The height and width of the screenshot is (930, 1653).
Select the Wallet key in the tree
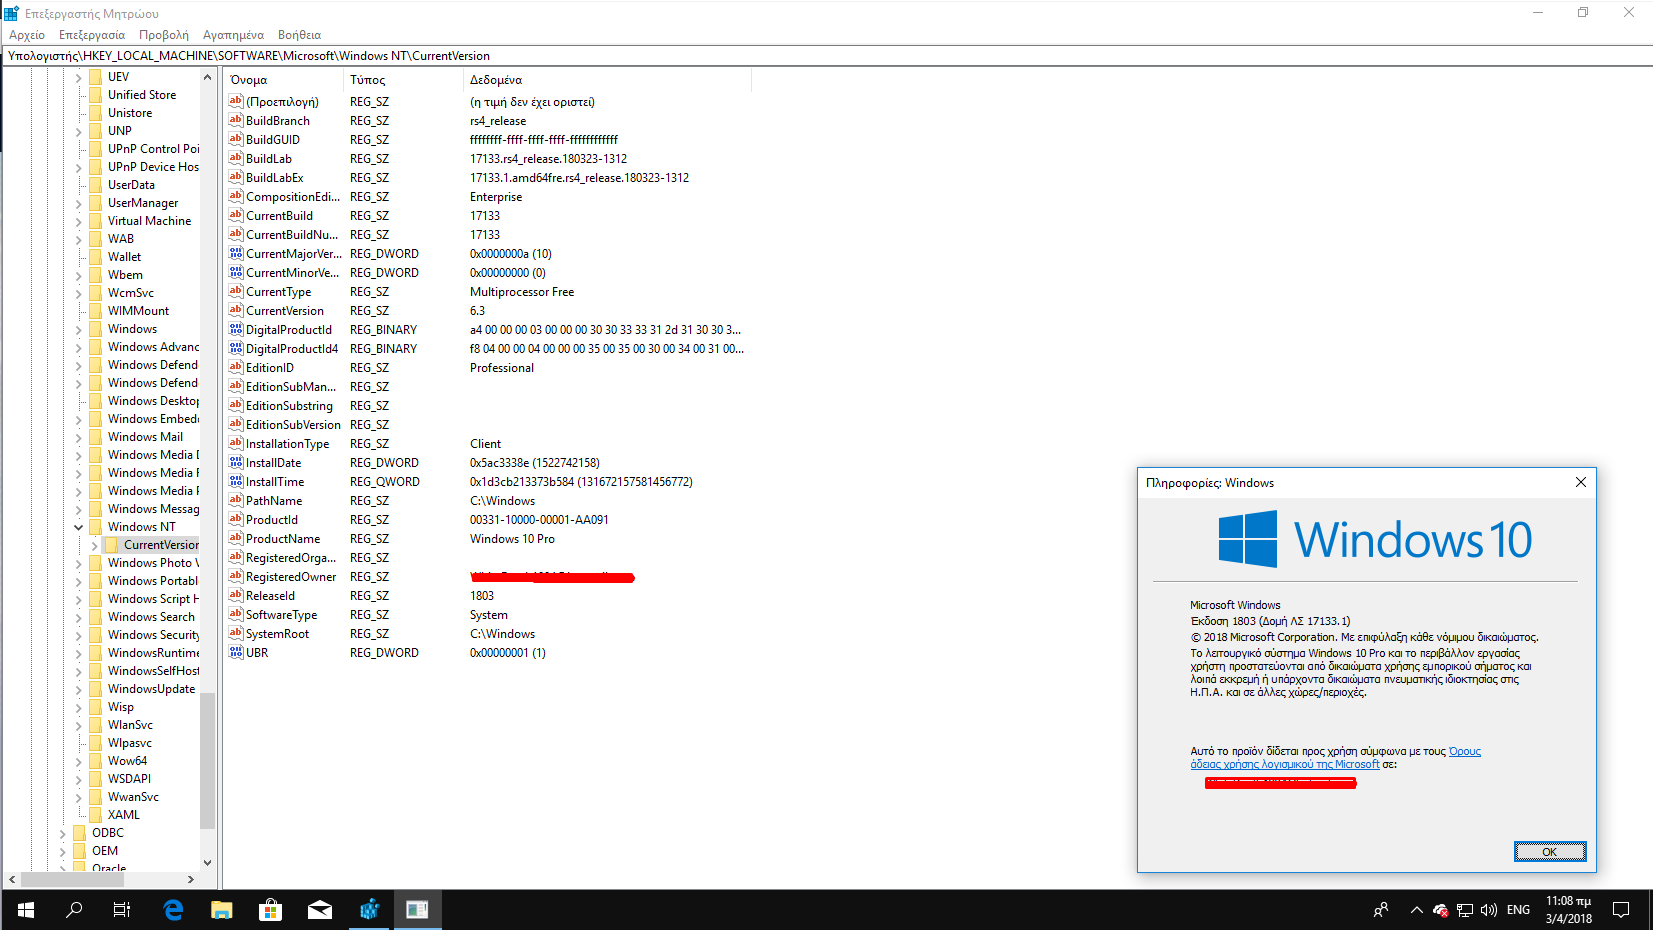coord(124,257)
